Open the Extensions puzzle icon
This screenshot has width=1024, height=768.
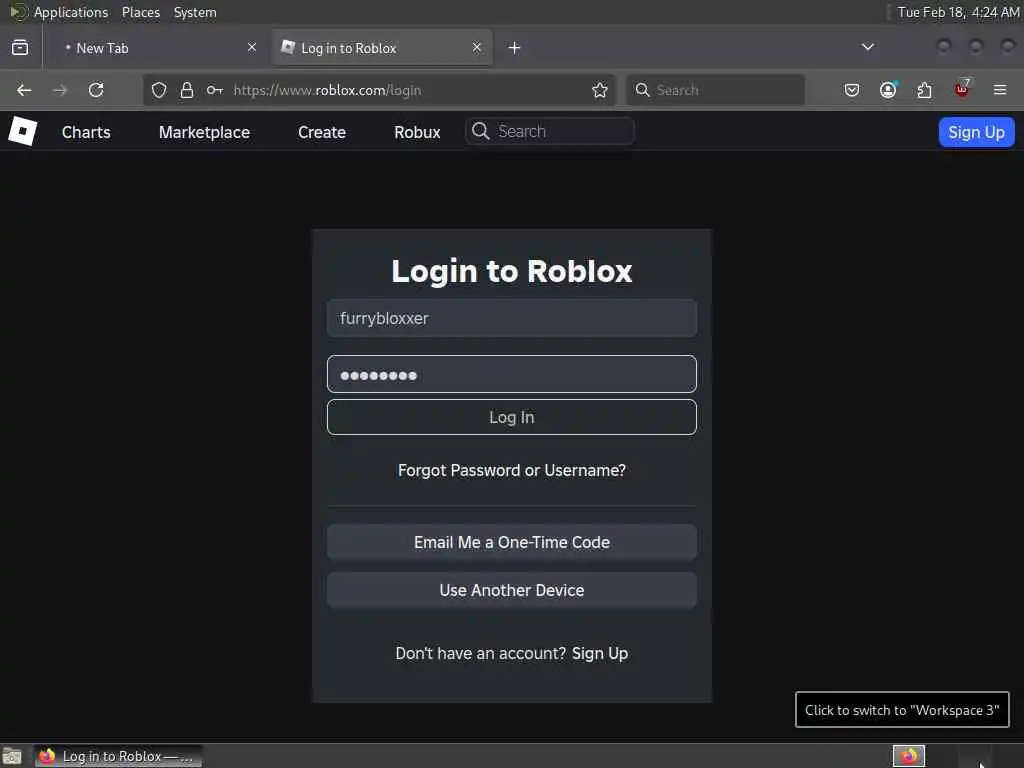pos(925,90)
